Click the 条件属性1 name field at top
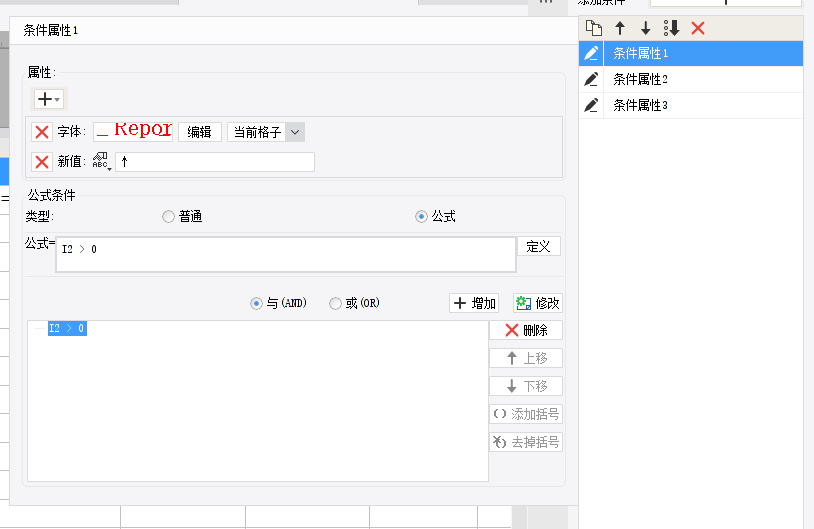The width and height of the screenshot is (814, 529). pyautogui.click(x=293, y=31)
